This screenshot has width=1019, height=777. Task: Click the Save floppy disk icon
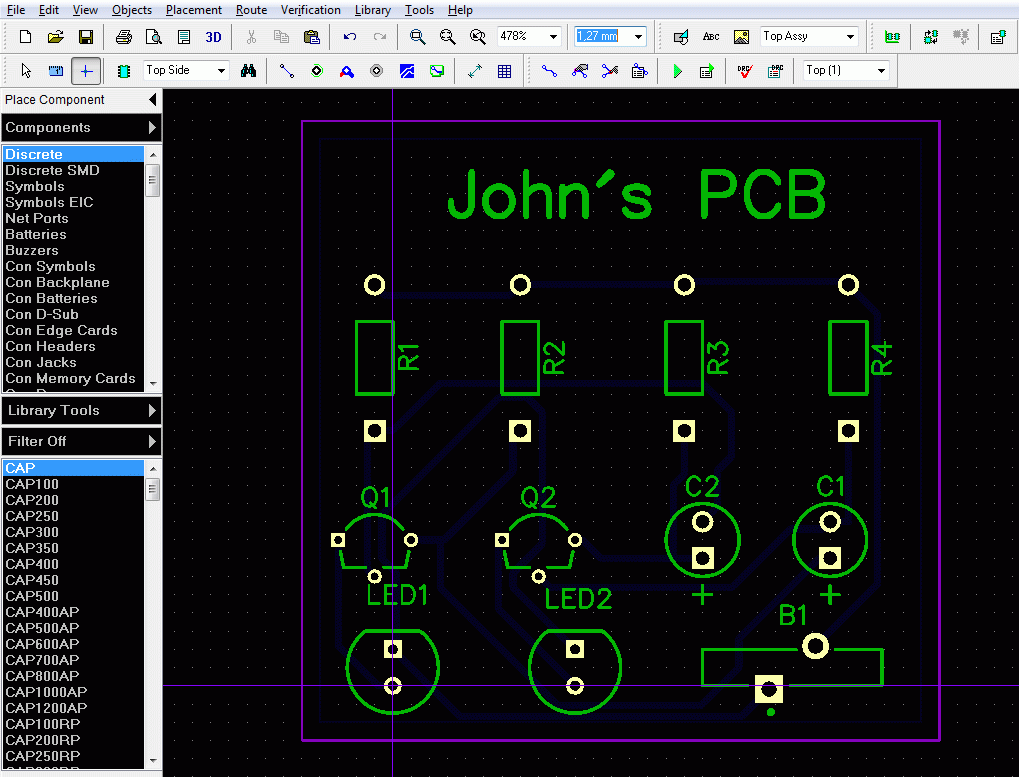click(86, 37)
